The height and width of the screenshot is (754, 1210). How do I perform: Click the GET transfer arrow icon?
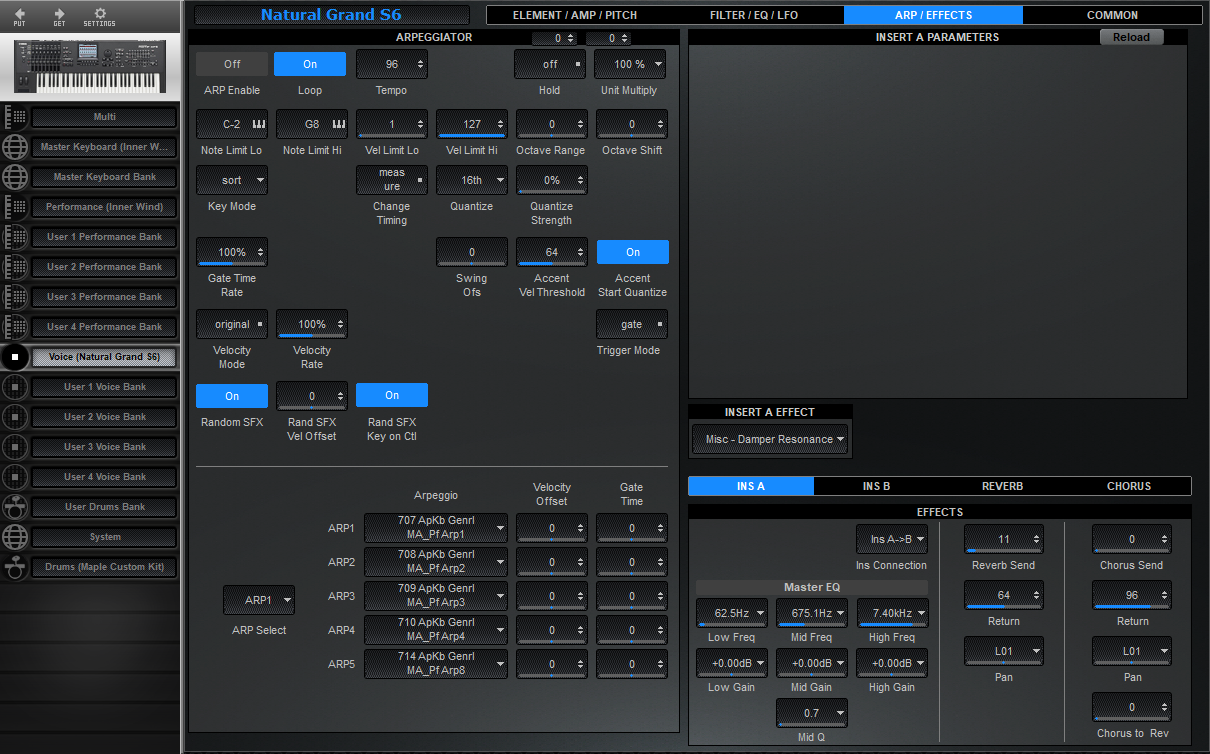60,16
